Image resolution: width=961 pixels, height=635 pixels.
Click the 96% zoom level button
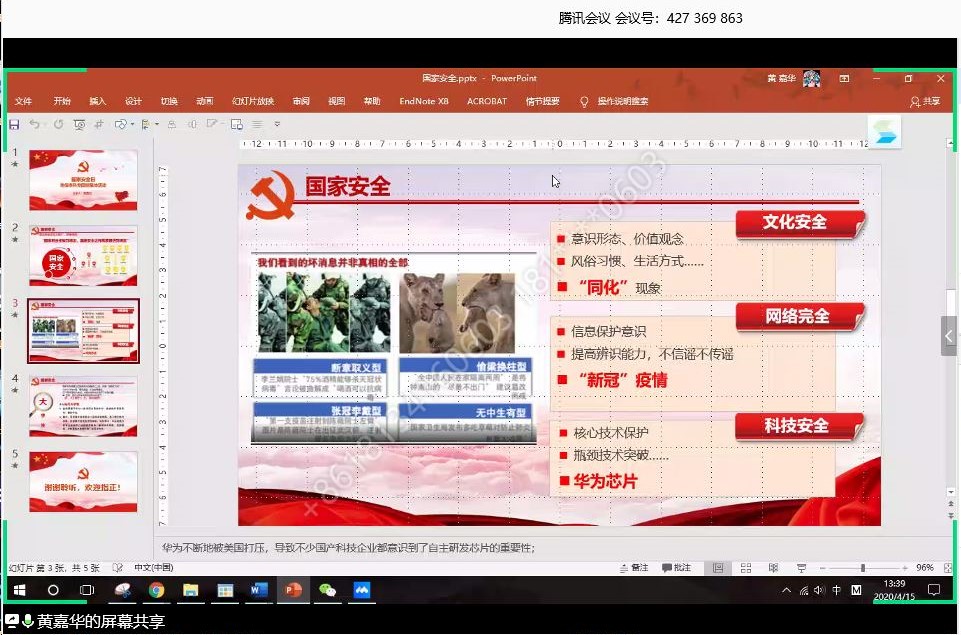click(x=924, y=568)
